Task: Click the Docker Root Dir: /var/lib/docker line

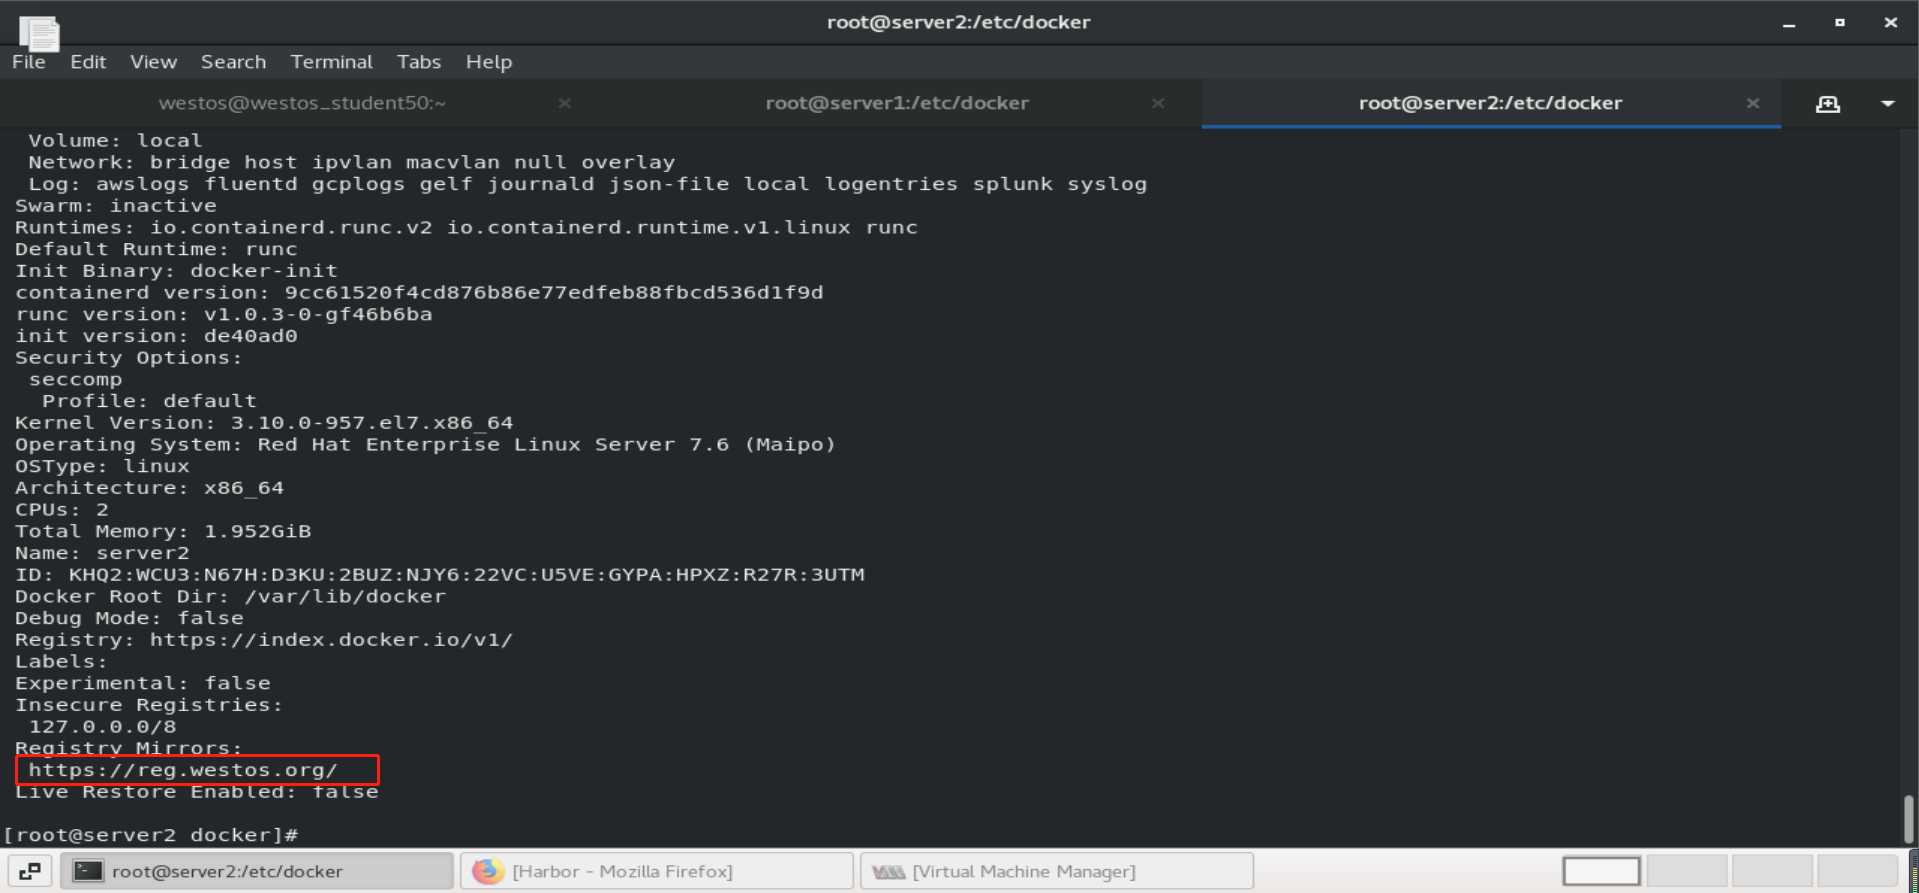Action: coord(230,597)
